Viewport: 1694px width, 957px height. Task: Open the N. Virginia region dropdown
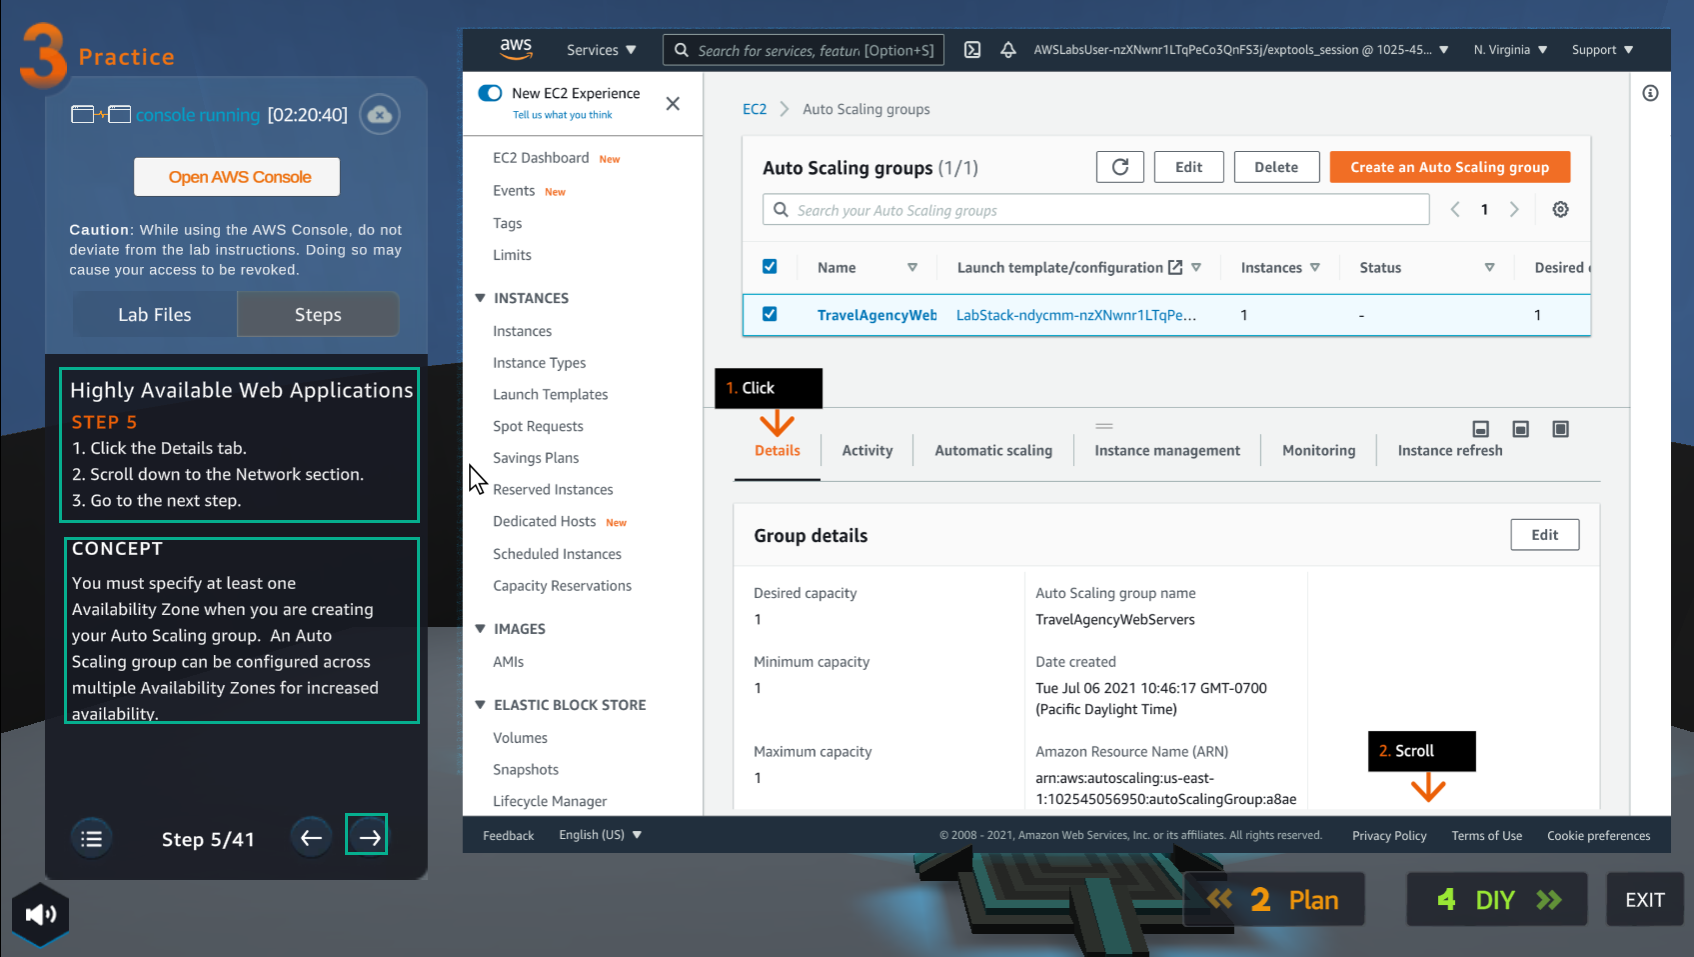click(1510, 50)
